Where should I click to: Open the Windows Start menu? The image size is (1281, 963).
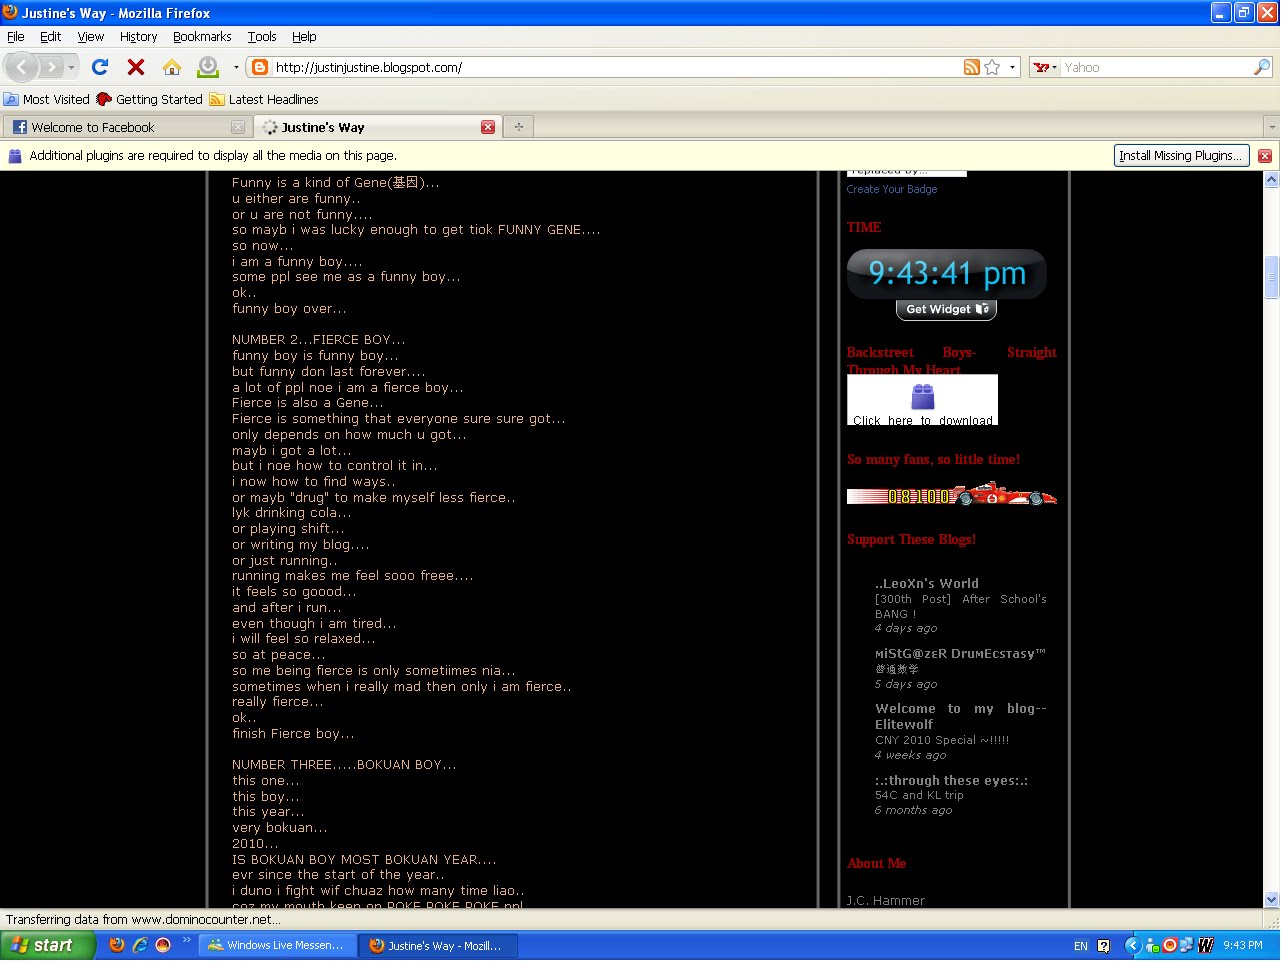coord(48,945)
